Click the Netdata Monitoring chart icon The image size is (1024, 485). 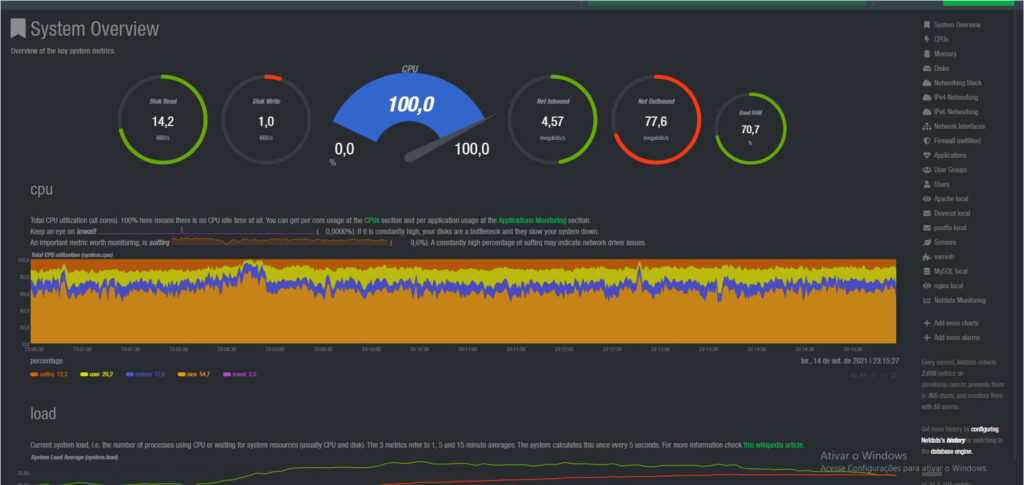926,300
